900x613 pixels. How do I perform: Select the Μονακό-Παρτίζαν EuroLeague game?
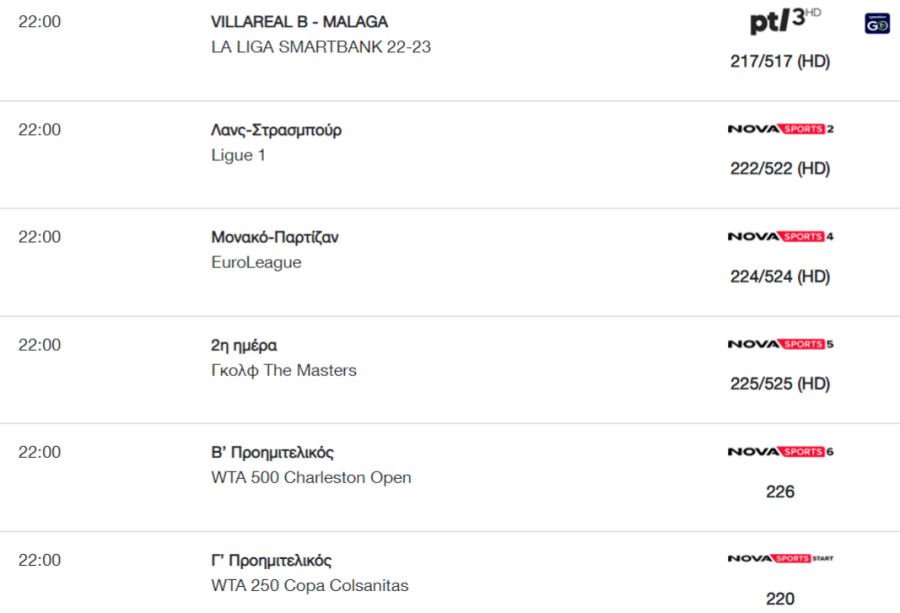pyautogui.click(x=275, y=237)
